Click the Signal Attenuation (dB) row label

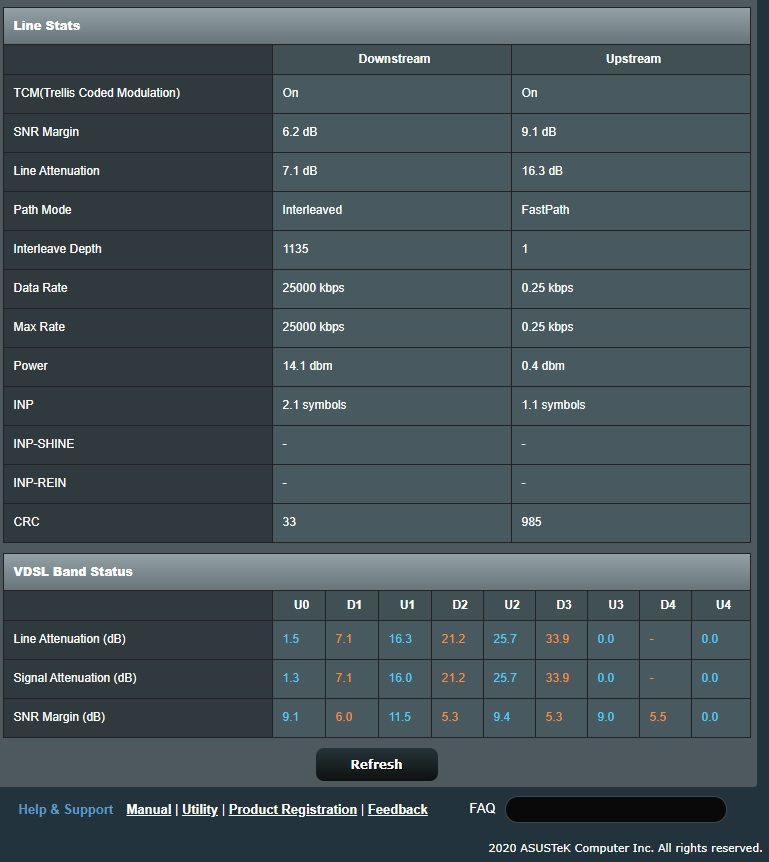coord(75,678)
